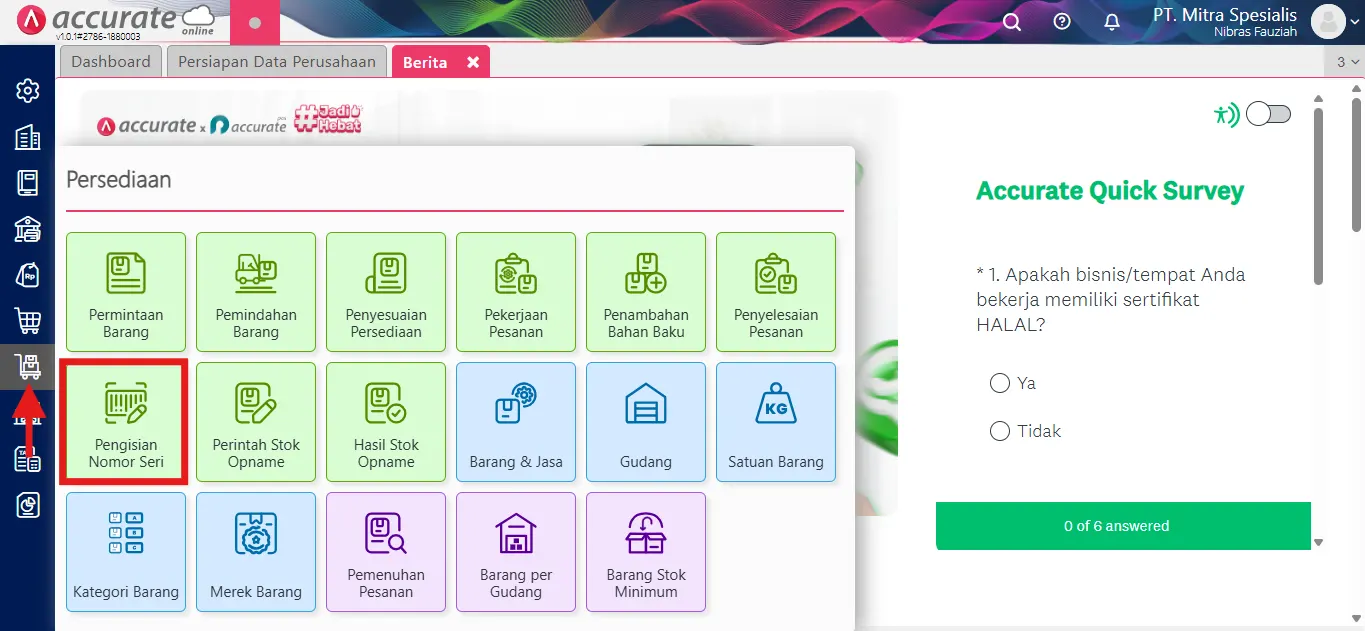Click the survey progress bar
1365x631 pixels.
1123,526
